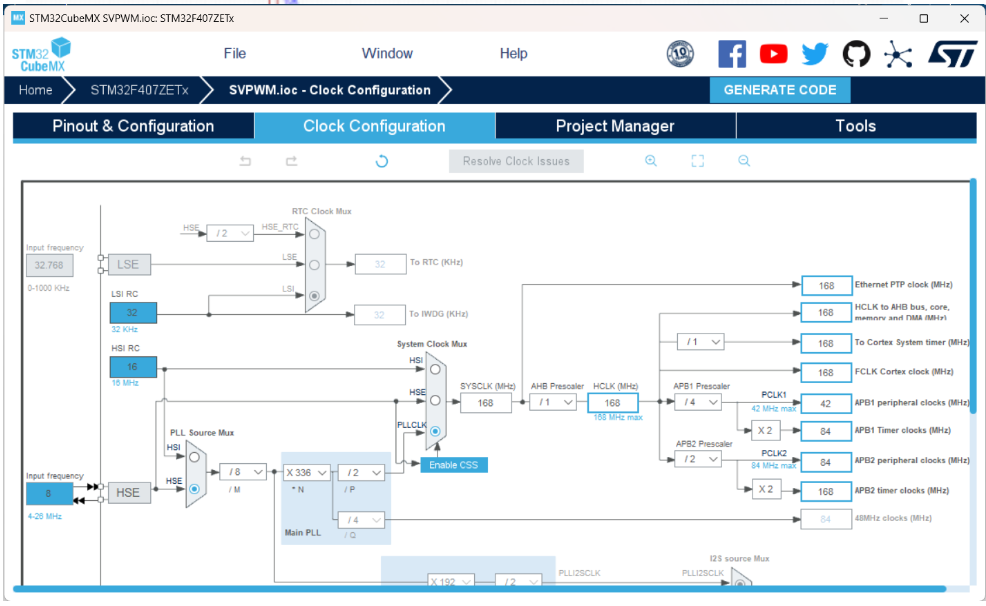Open the /8 PLLM divider dropdown
This screenshot has height=606, width=986.
tap(243, 471)
